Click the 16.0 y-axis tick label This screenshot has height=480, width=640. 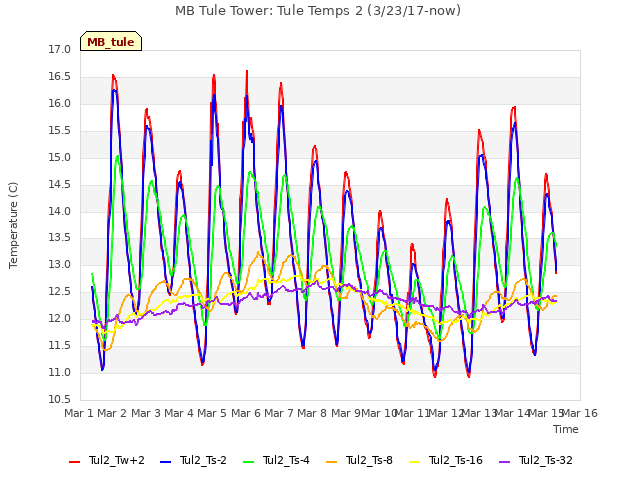[x=60, y=104]
